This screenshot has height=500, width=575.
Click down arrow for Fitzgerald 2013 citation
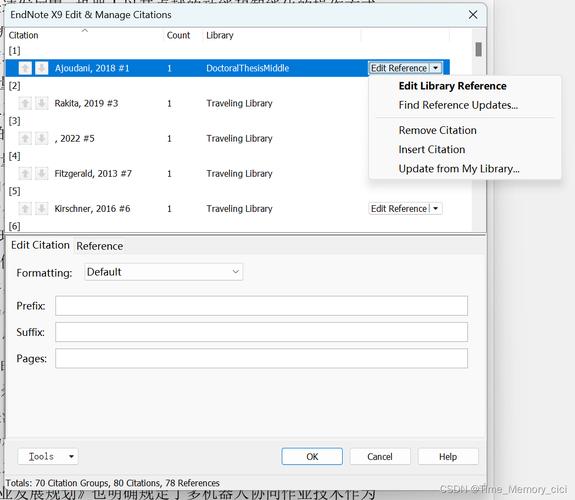tap(41, 174)
